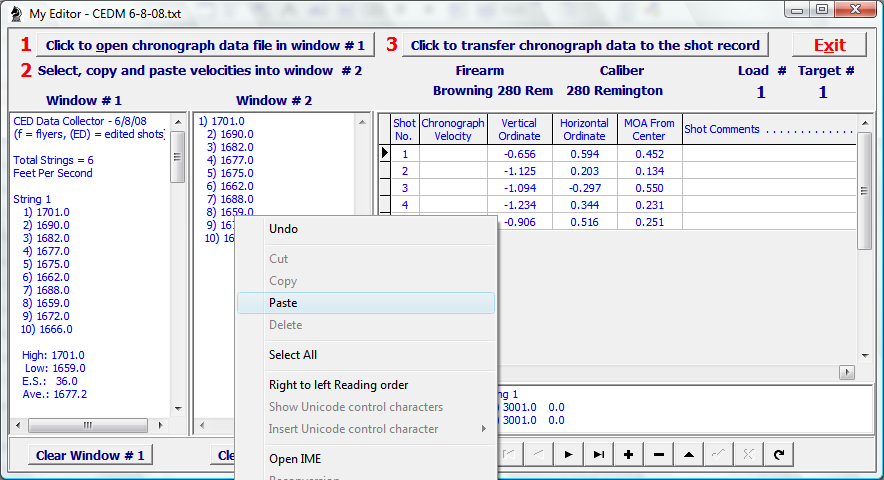
Task: Open chronograph data file in window #1
Action: tap(205, 45)
